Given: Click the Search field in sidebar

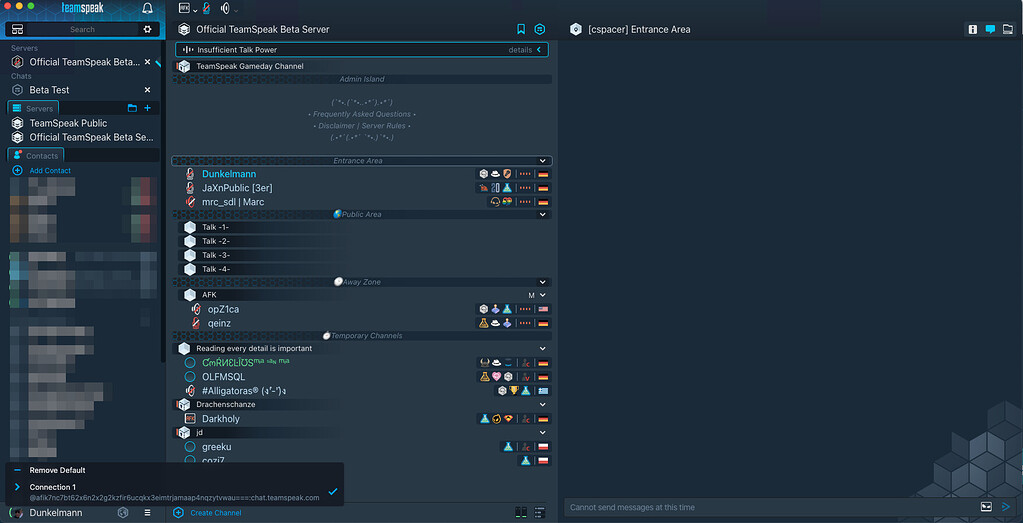Looking at the screenshot, I should pyautogui.click(x=83, y=29).
